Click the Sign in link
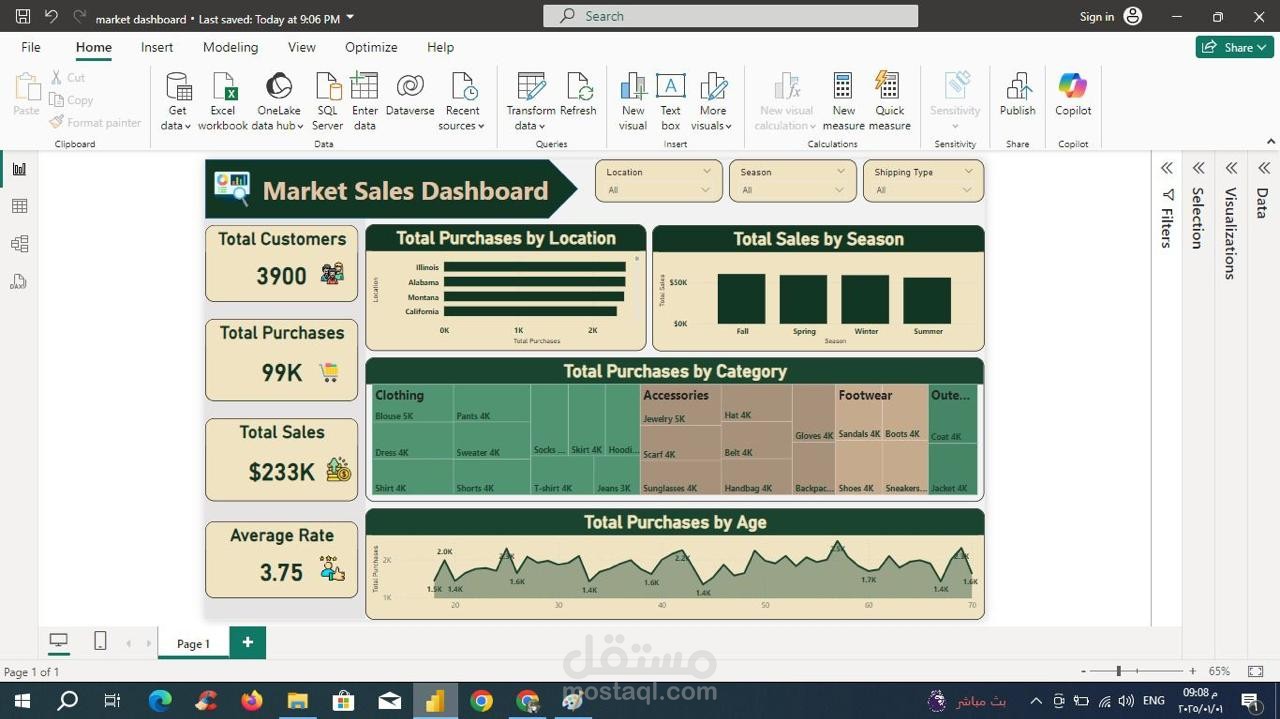This screenshot has height=719, width=1280. point(1100,15)
